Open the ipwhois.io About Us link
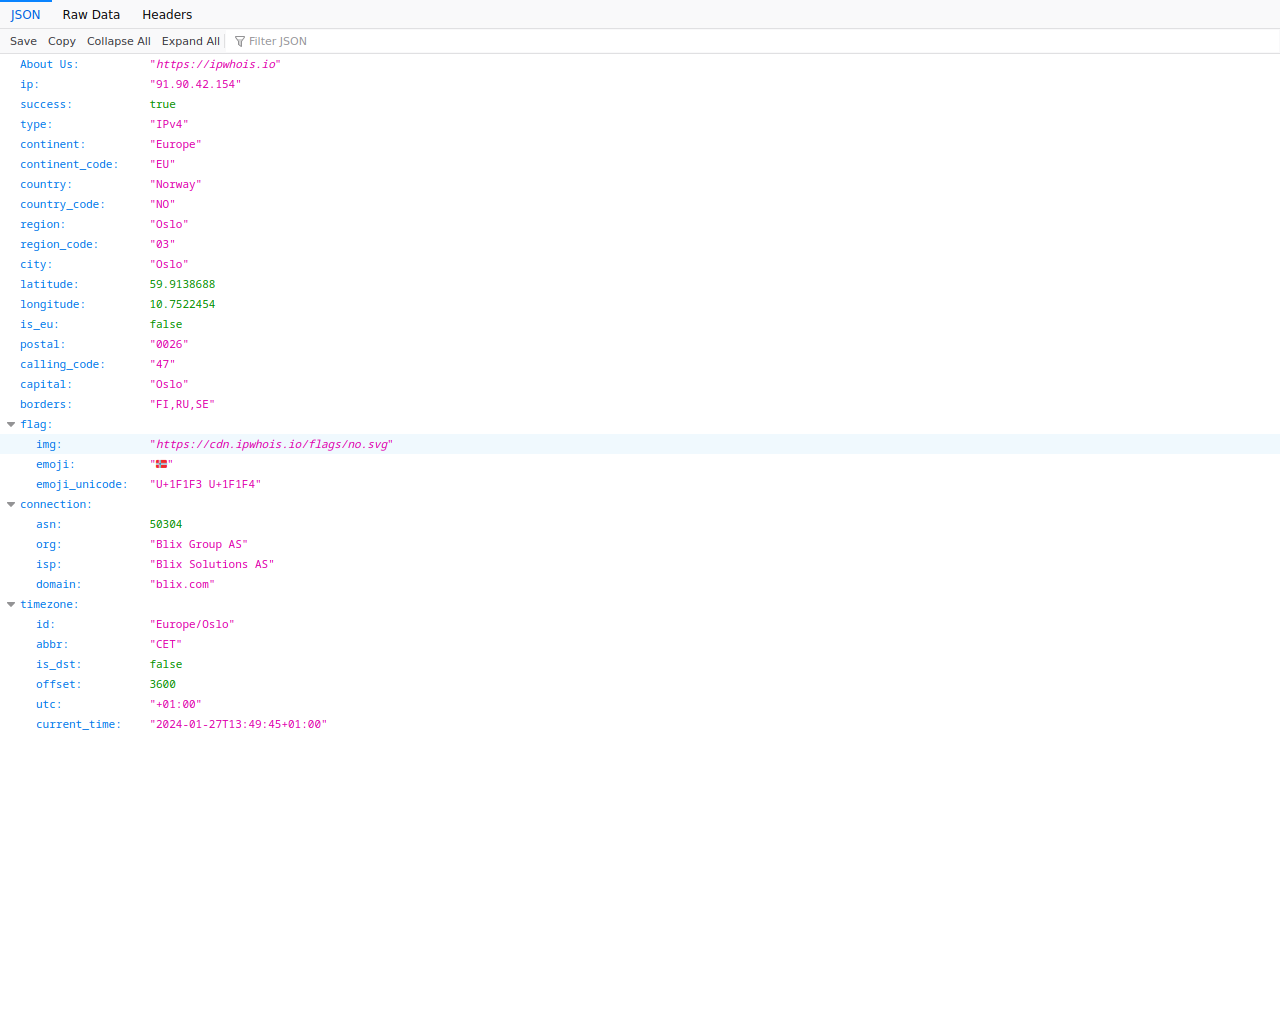This screenshot has width=1280, height=1024. 216,64
